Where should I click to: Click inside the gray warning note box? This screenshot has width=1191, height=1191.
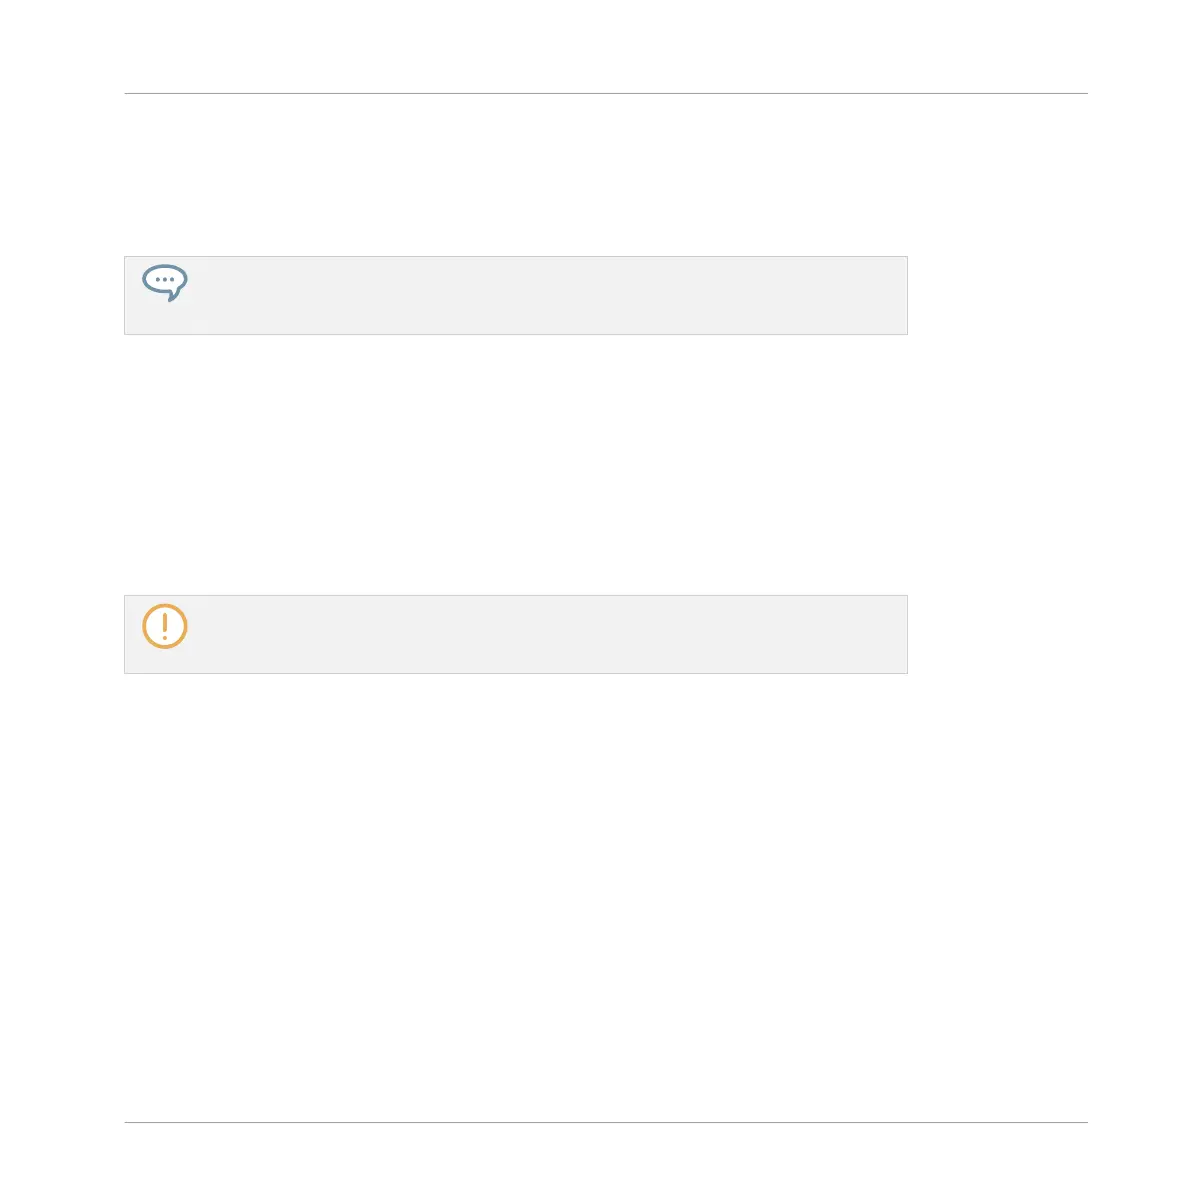pos(516,634)
